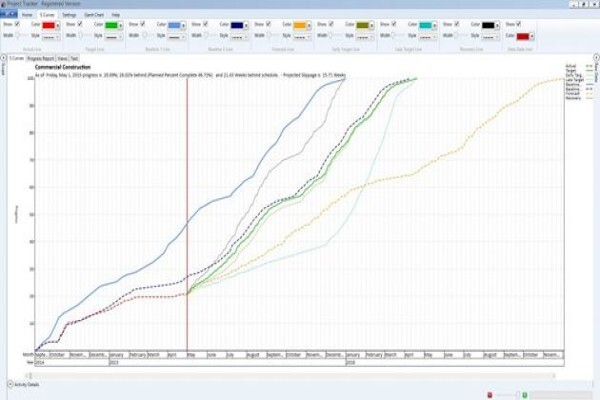600x400 pixels.
Task: Open Style dropdown for Recovery Line
Action: pos(491,37)
